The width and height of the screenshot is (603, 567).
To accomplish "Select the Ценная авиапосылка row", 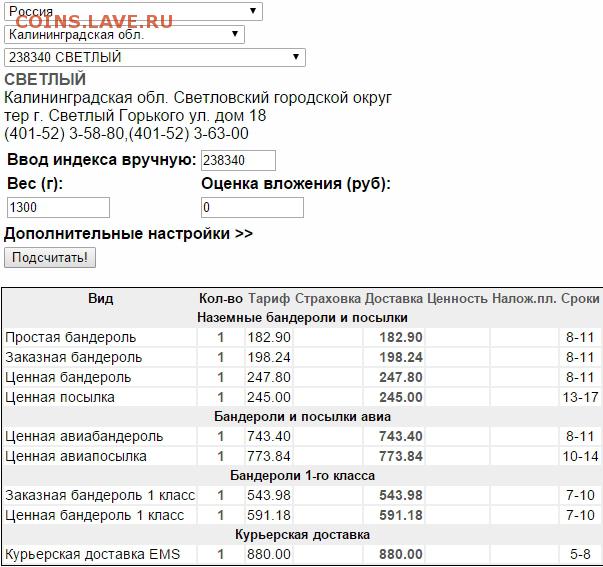I will (x=76, y=456).
